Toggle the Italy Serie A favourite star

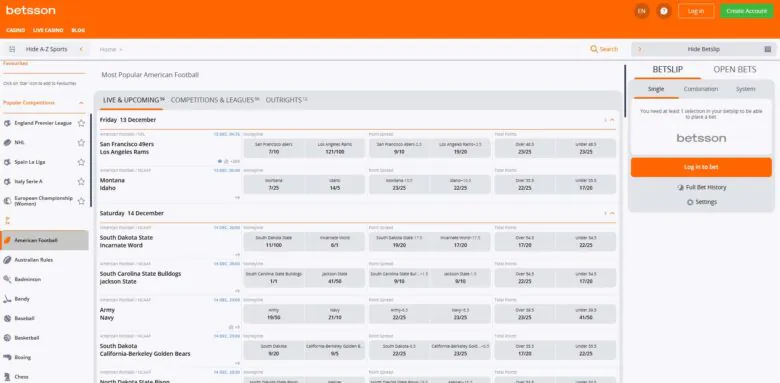click(x=81, y=182)
